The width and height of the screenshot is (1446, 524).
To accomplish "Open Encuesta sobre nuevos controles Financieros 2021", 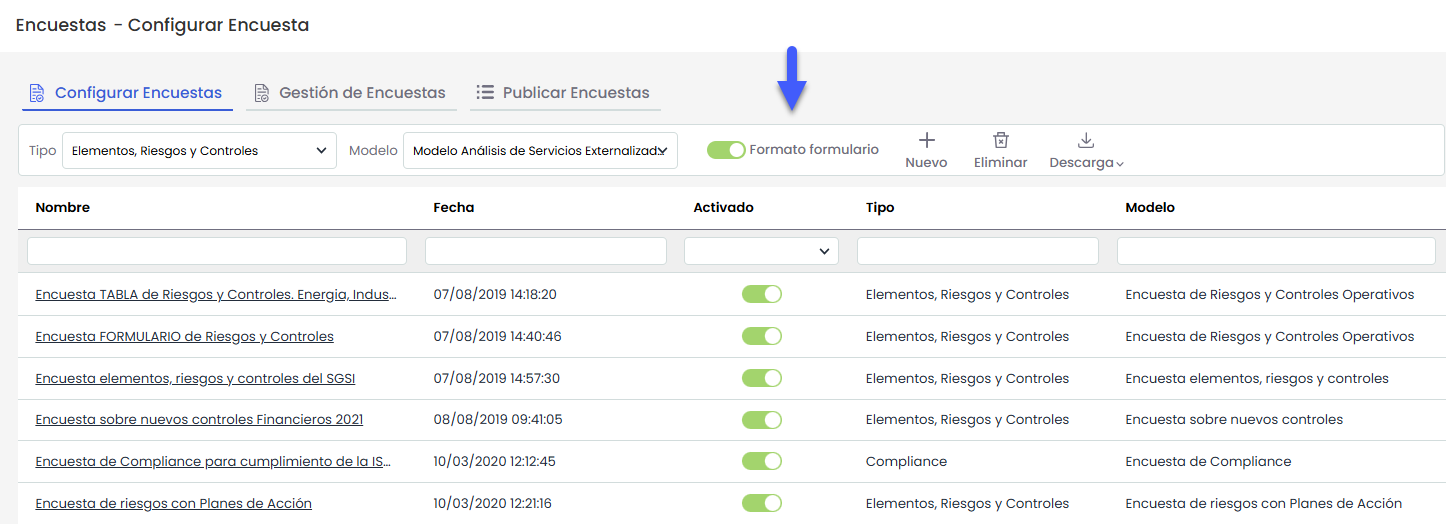I will click(199, 420).
